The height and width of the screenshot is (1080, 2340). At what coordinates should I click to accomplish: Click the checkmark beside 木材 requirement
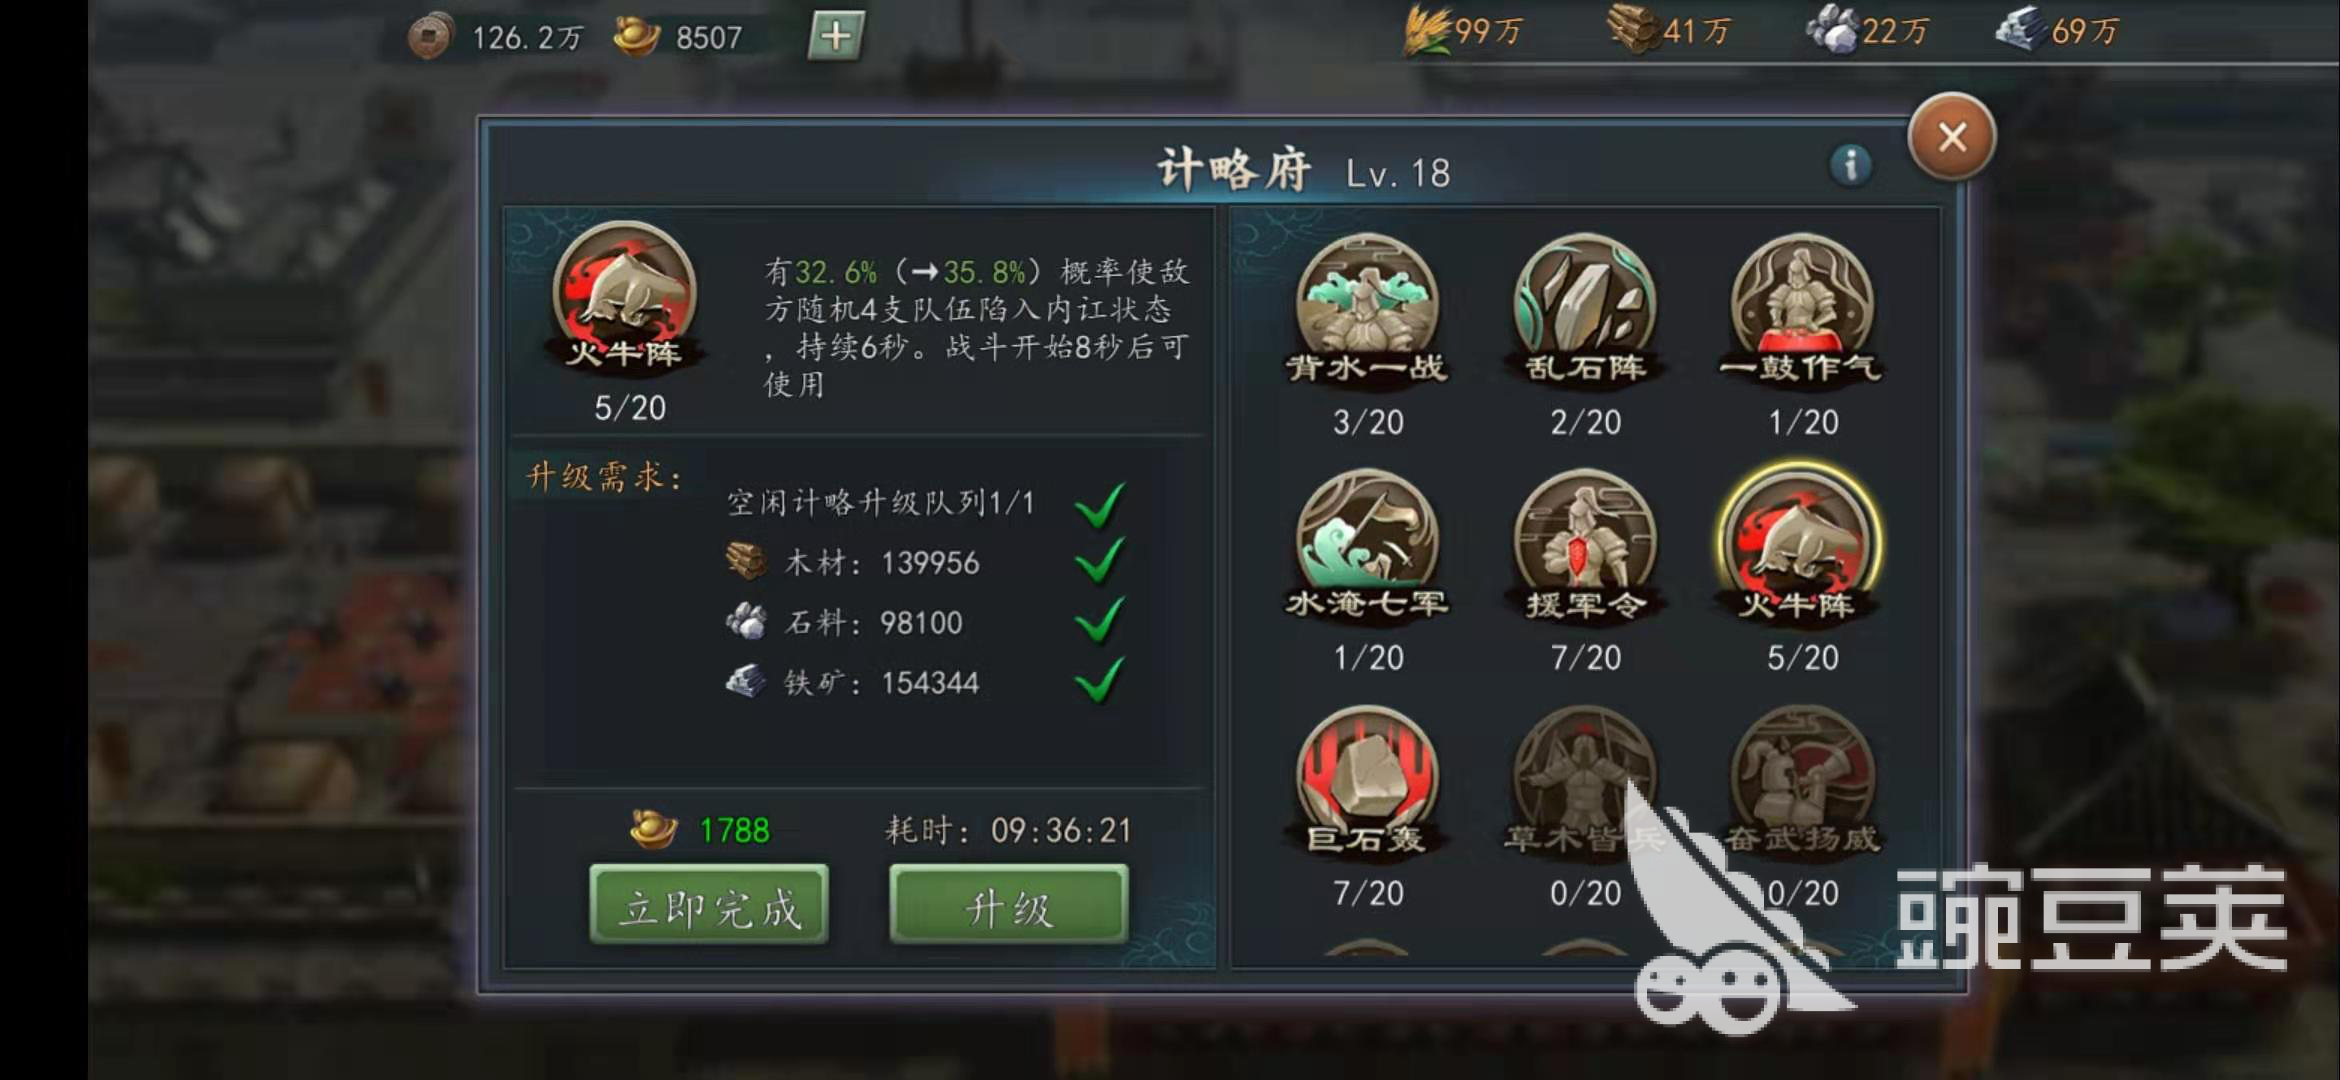1100,560
